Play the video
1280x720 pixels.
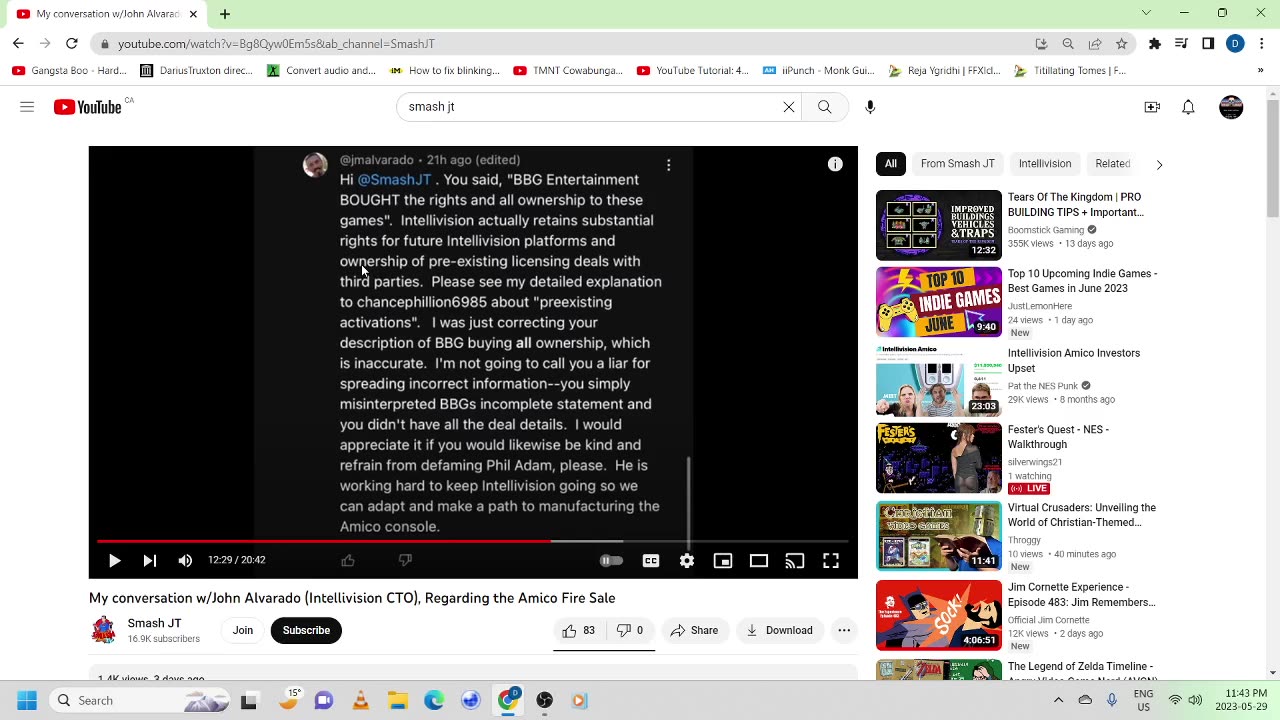click(114, 561)
